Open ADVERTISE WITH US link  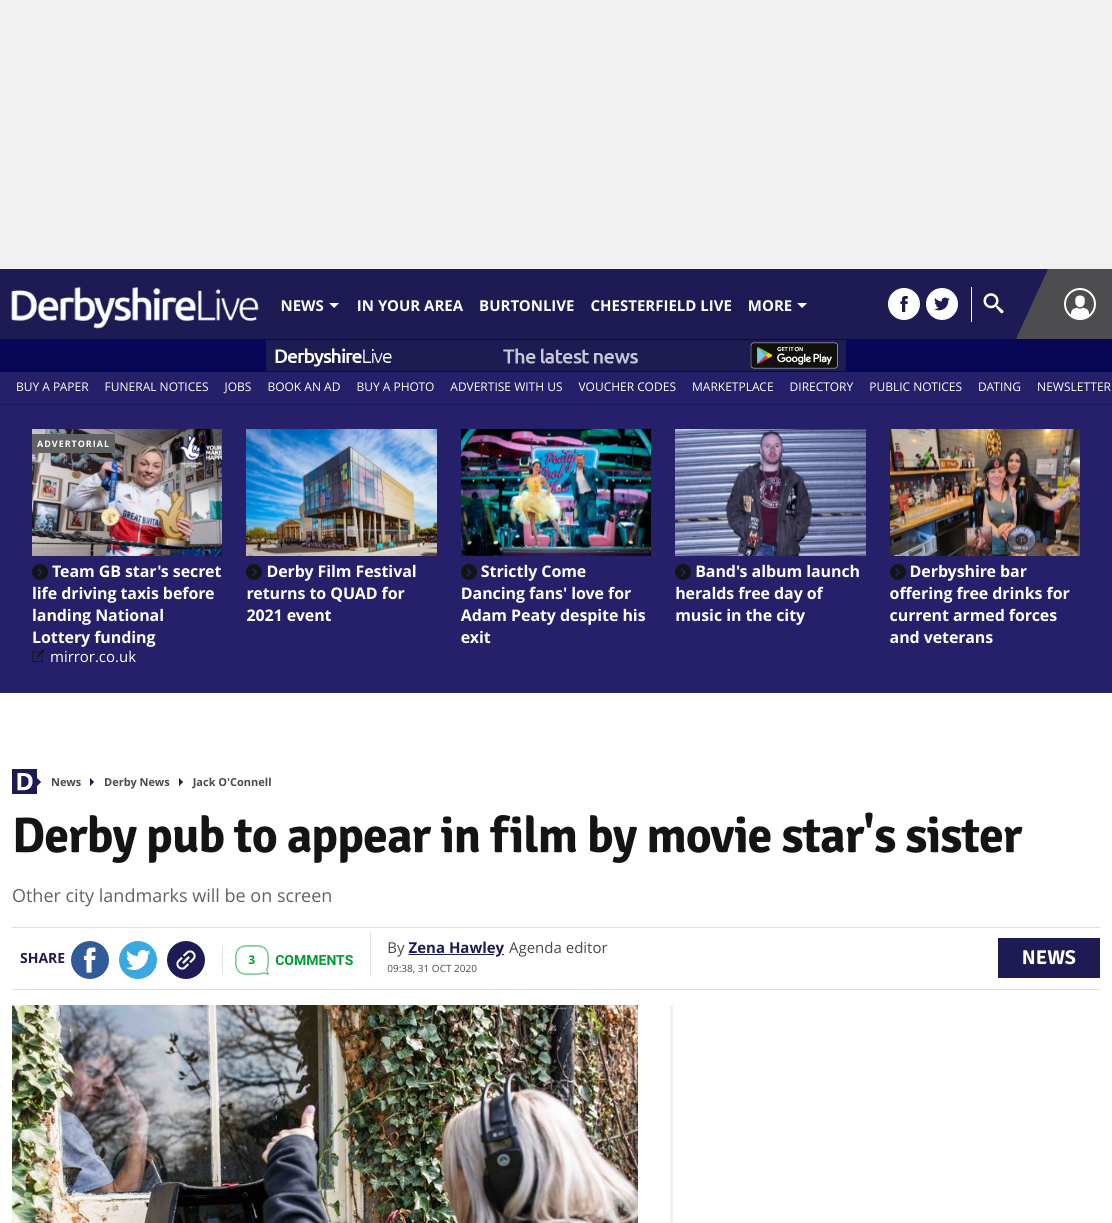coord(506,387)
